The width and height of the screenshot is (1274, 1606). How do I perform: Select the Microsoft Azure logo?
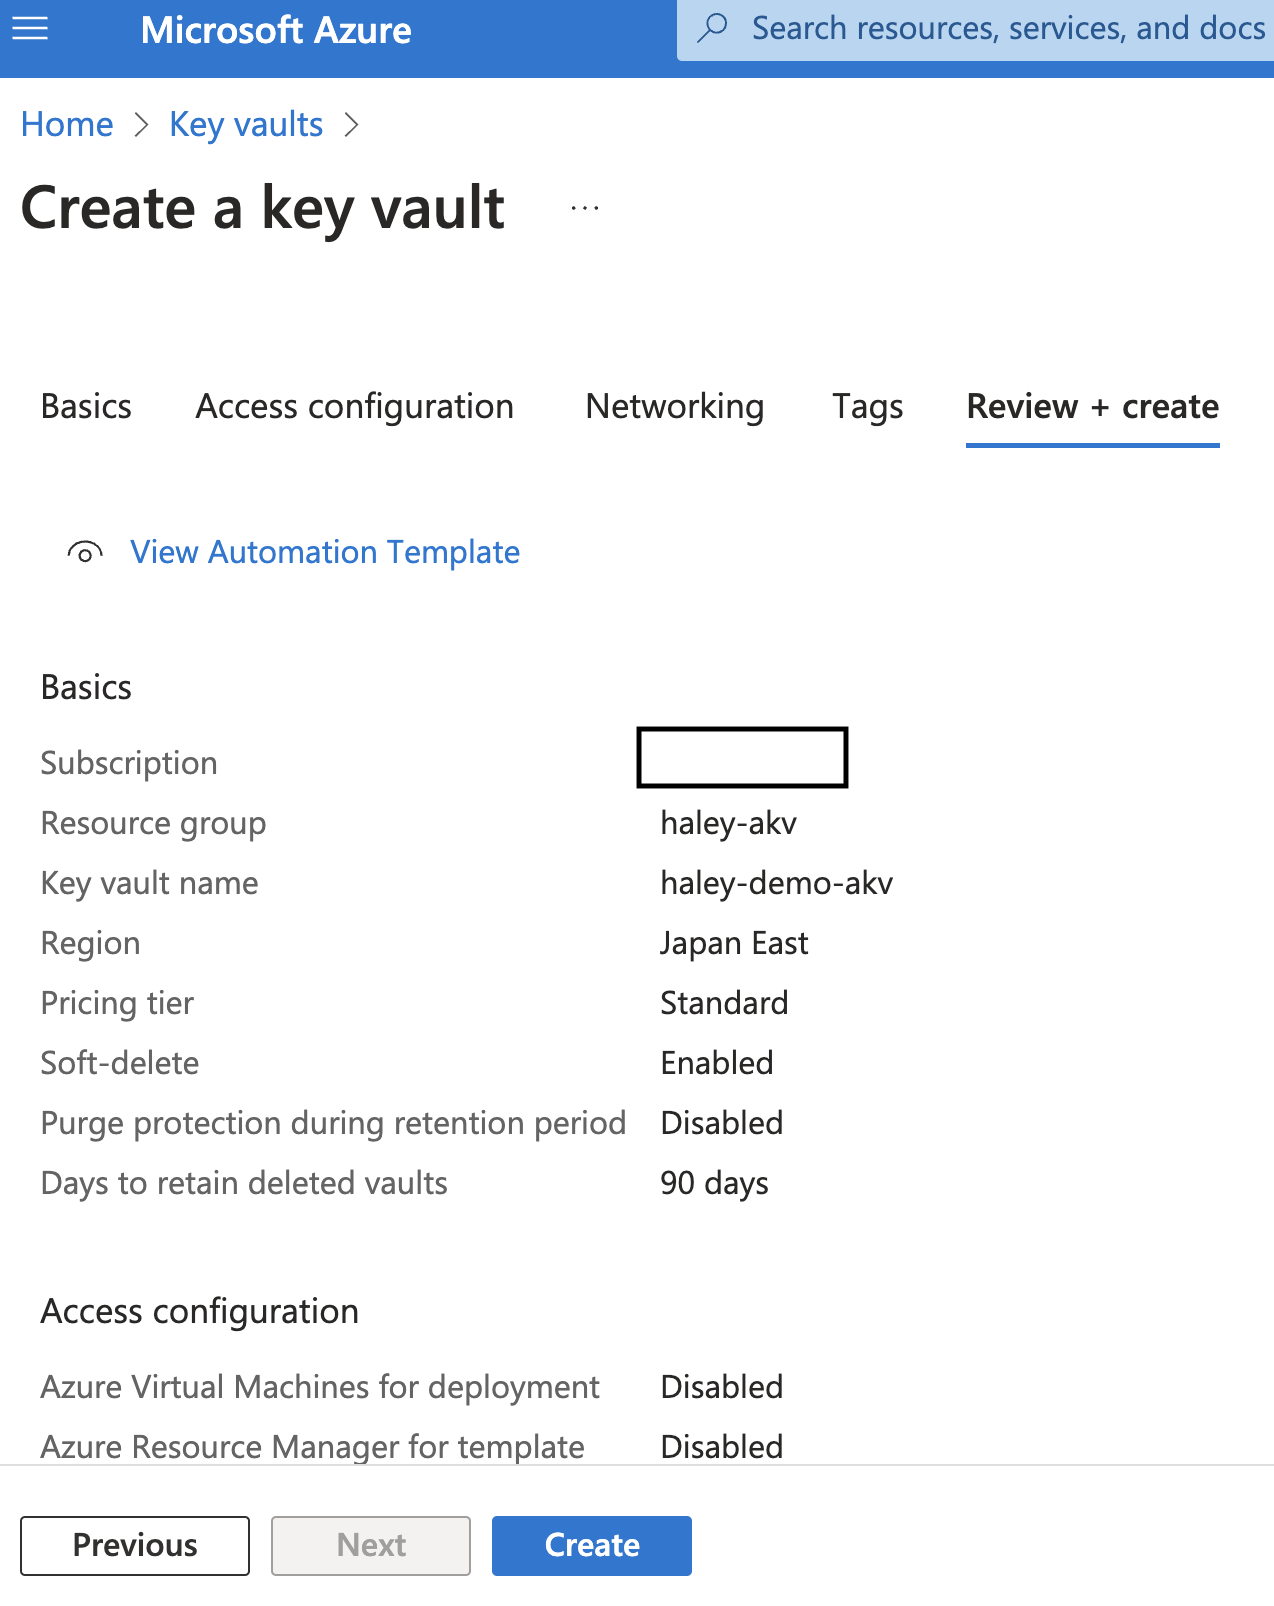pos(276,30)
